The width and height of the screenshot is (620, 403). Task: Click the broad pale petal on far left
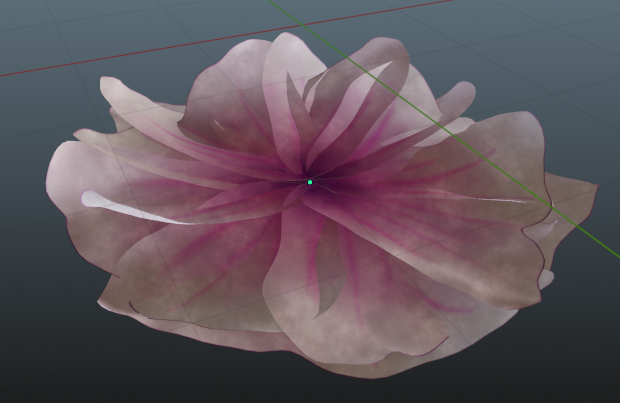[x=80, y=170]
